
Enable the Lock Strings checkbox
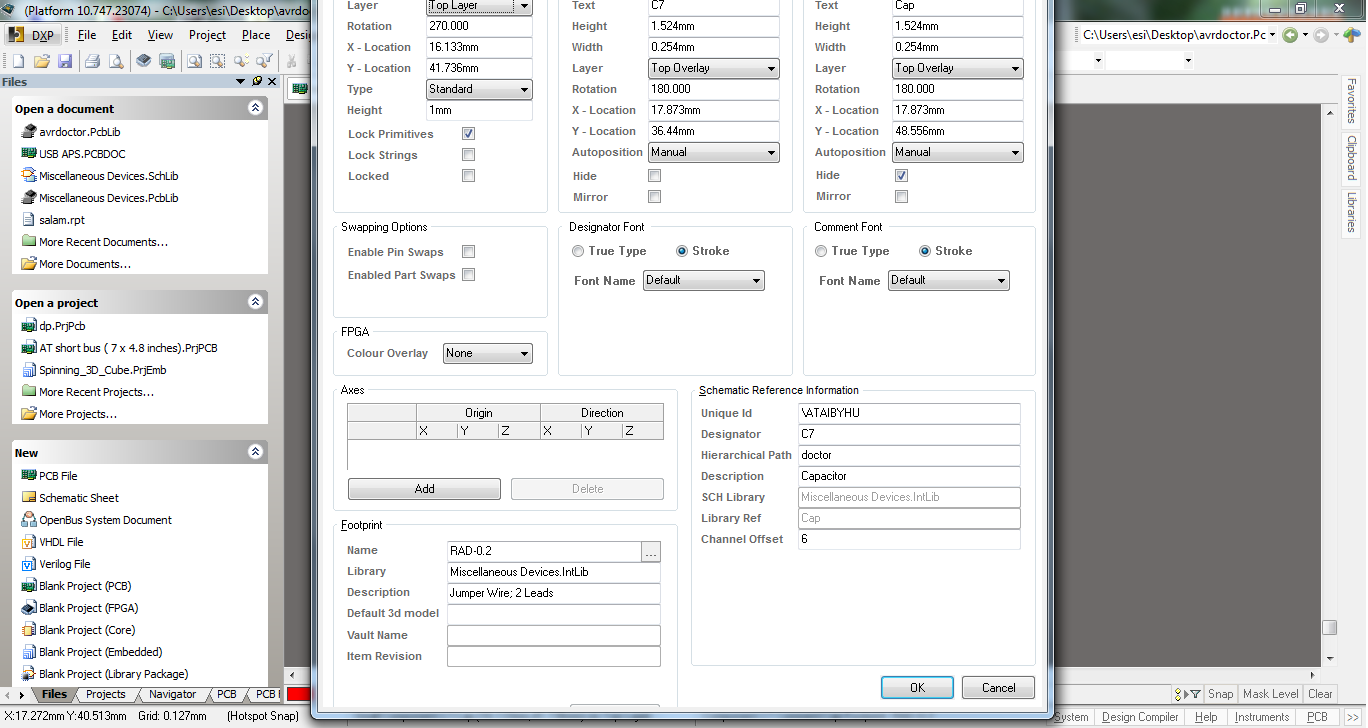click(x=468, y=155)
